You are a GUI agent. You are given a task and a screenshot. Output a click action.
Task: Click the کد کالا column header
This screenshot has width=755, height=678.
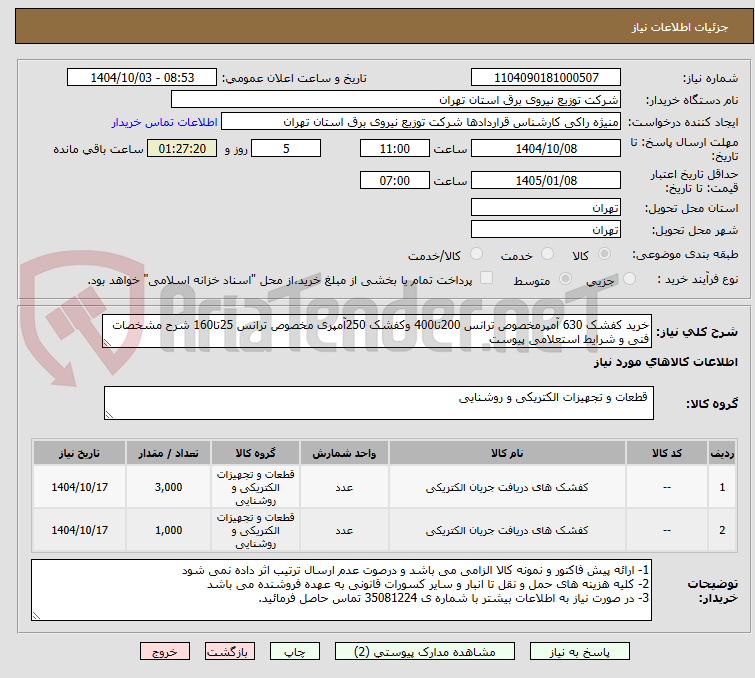coord(667,453)
